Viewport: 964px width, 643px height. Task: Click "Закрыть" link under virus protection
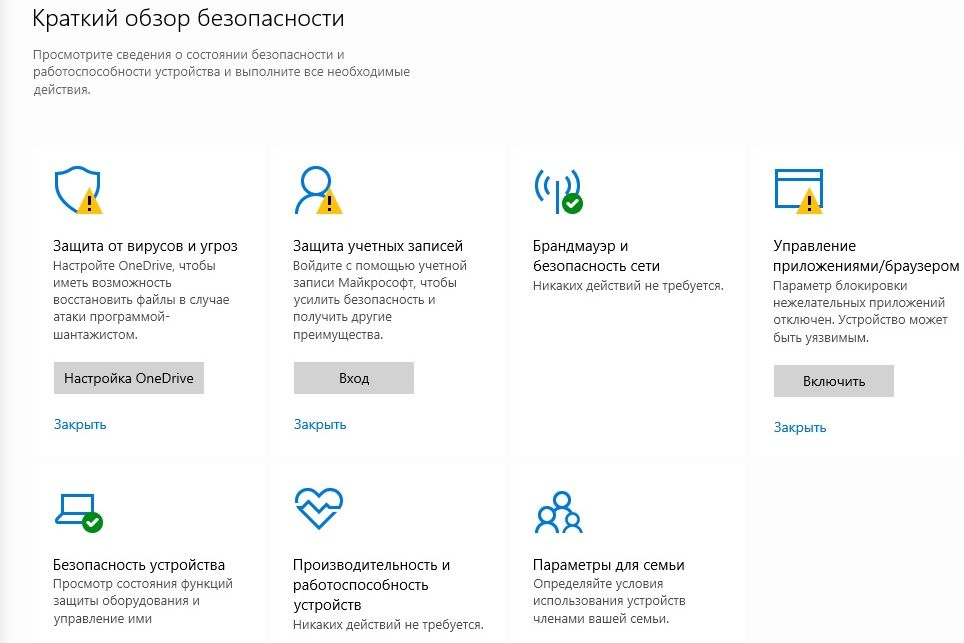point(80,424)
